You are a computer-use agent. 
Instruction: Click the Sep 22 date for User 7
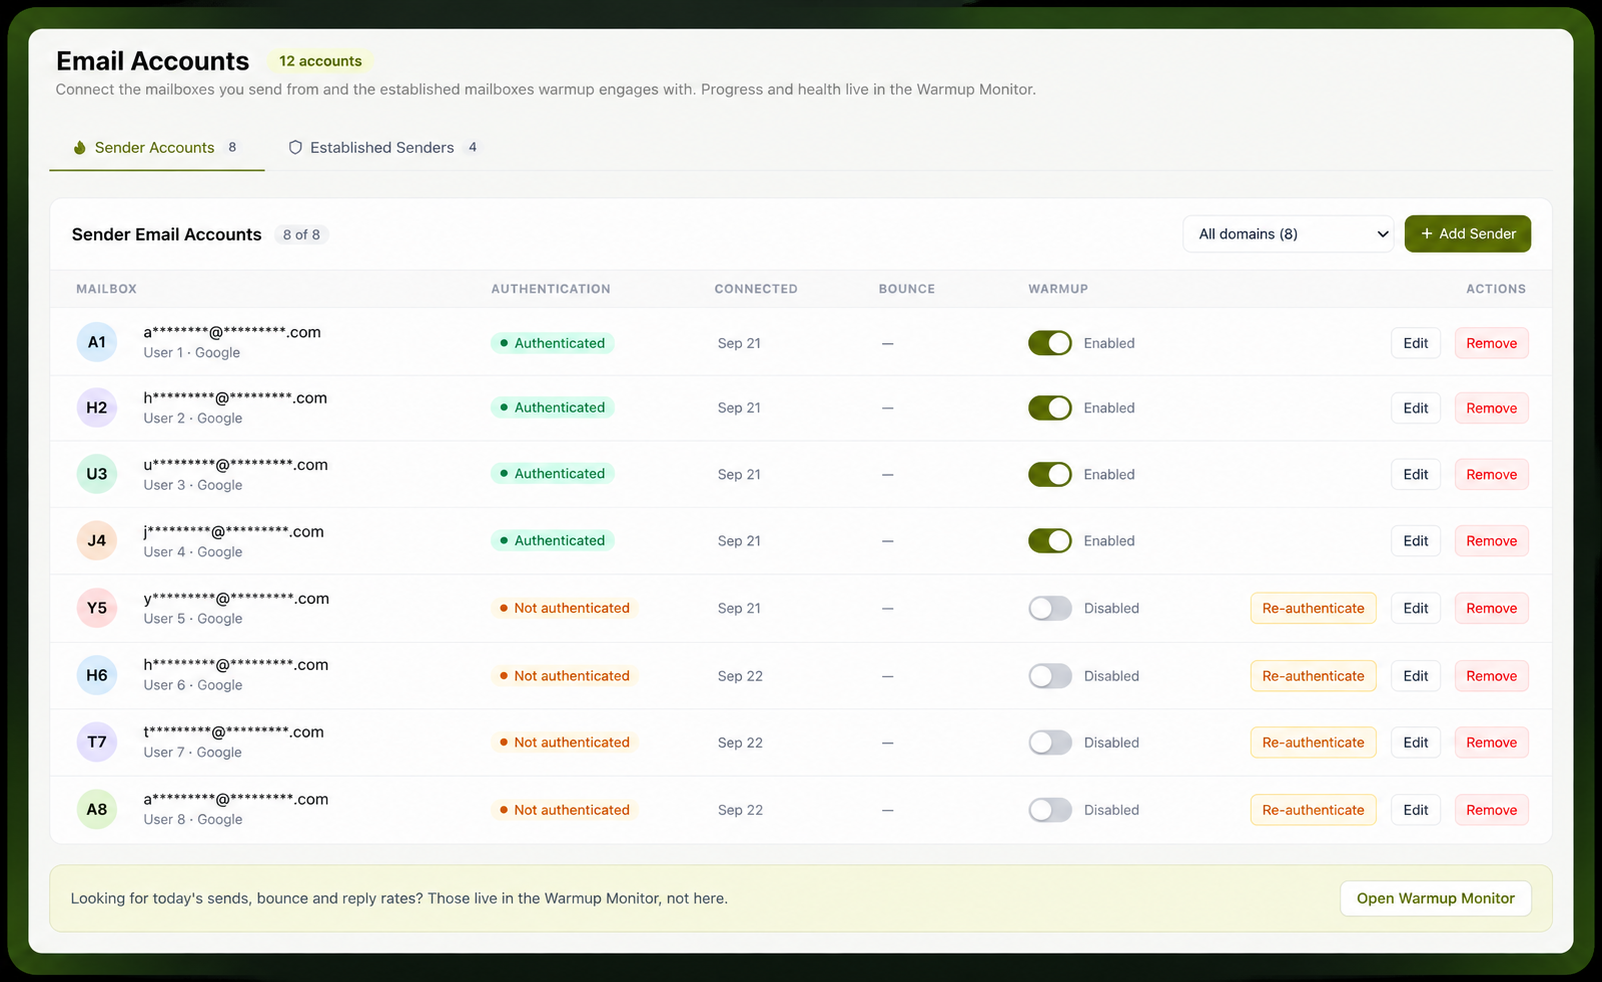740,742
